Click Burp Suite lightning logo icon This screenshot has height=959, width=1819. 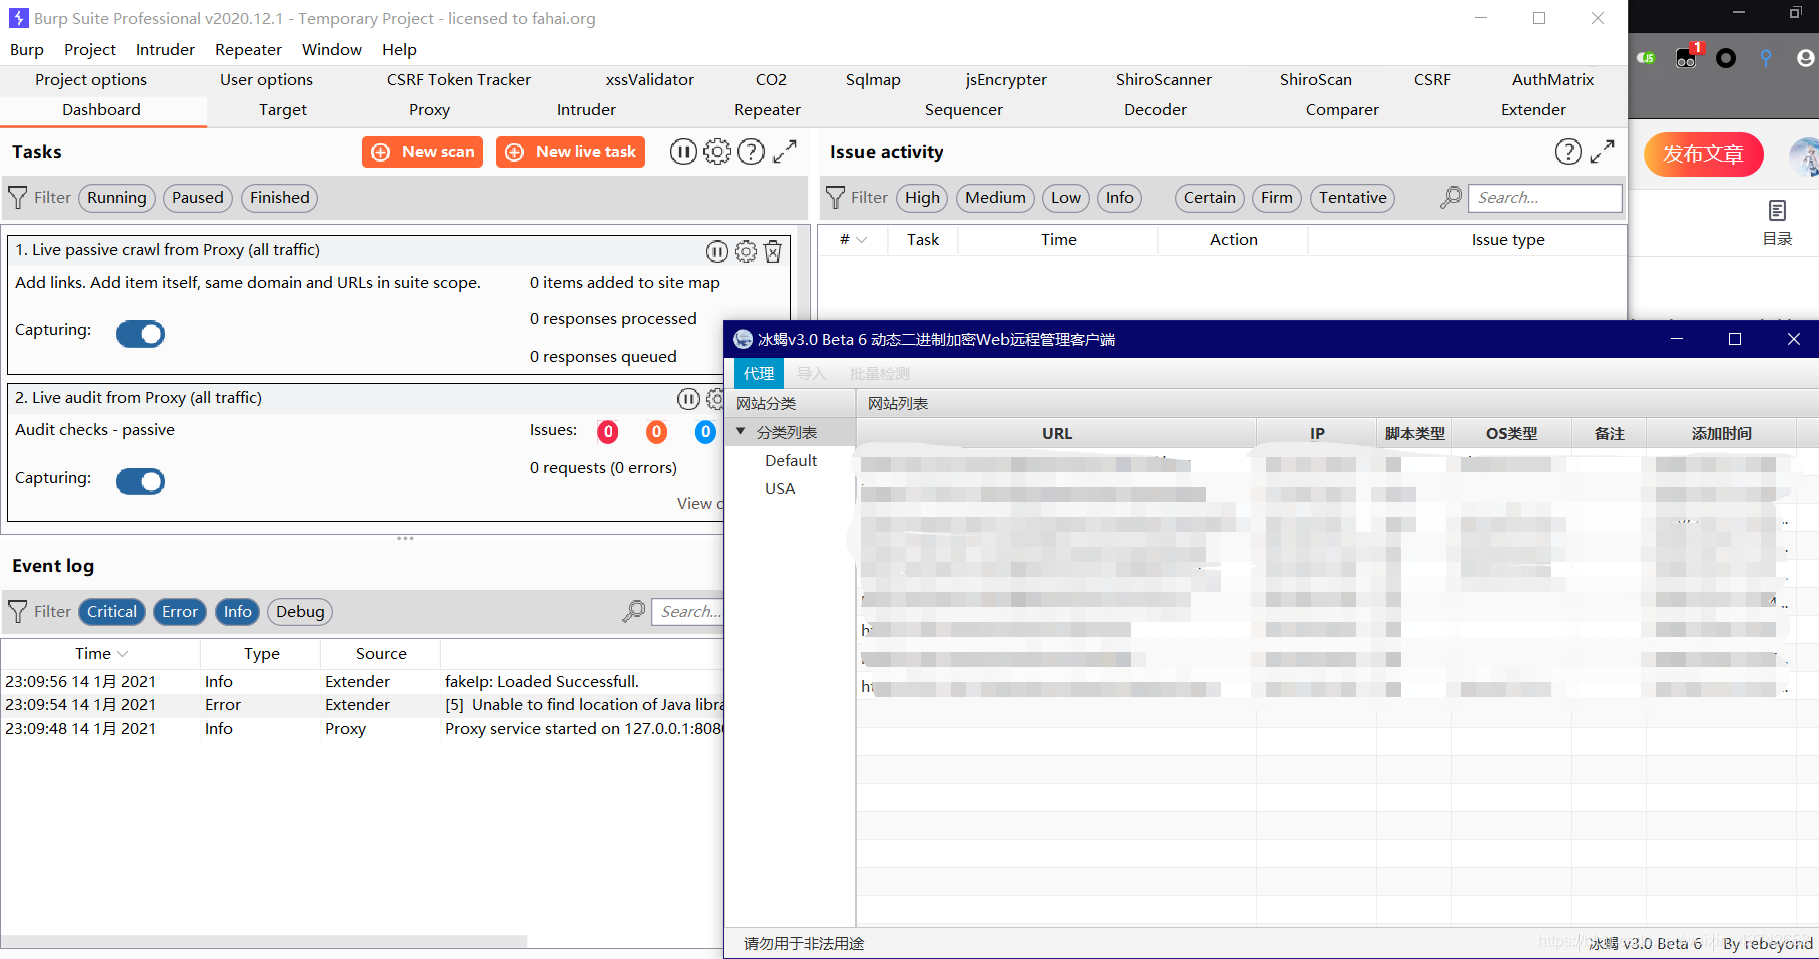coord(18,18)
